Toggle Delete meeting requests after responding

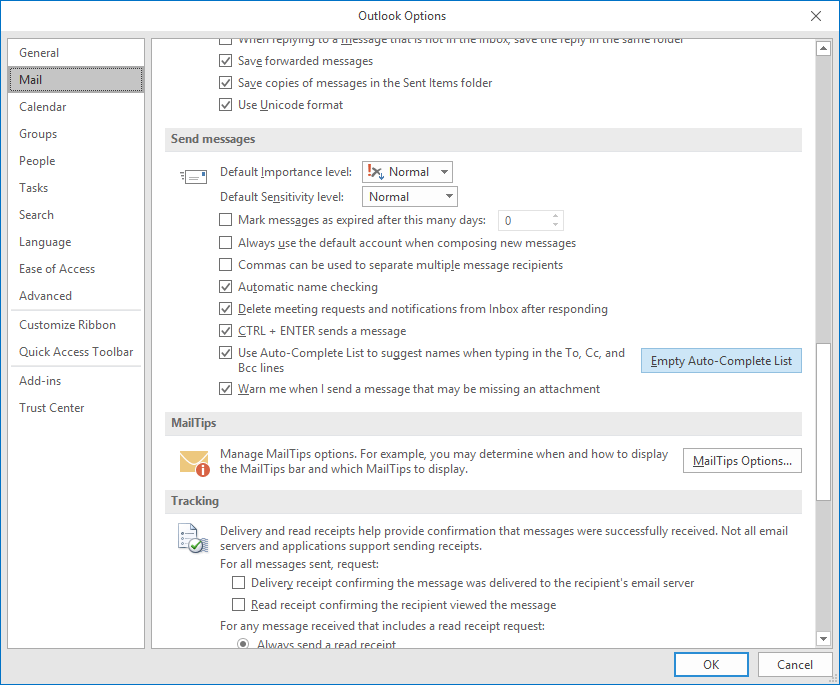pos(226,309)
